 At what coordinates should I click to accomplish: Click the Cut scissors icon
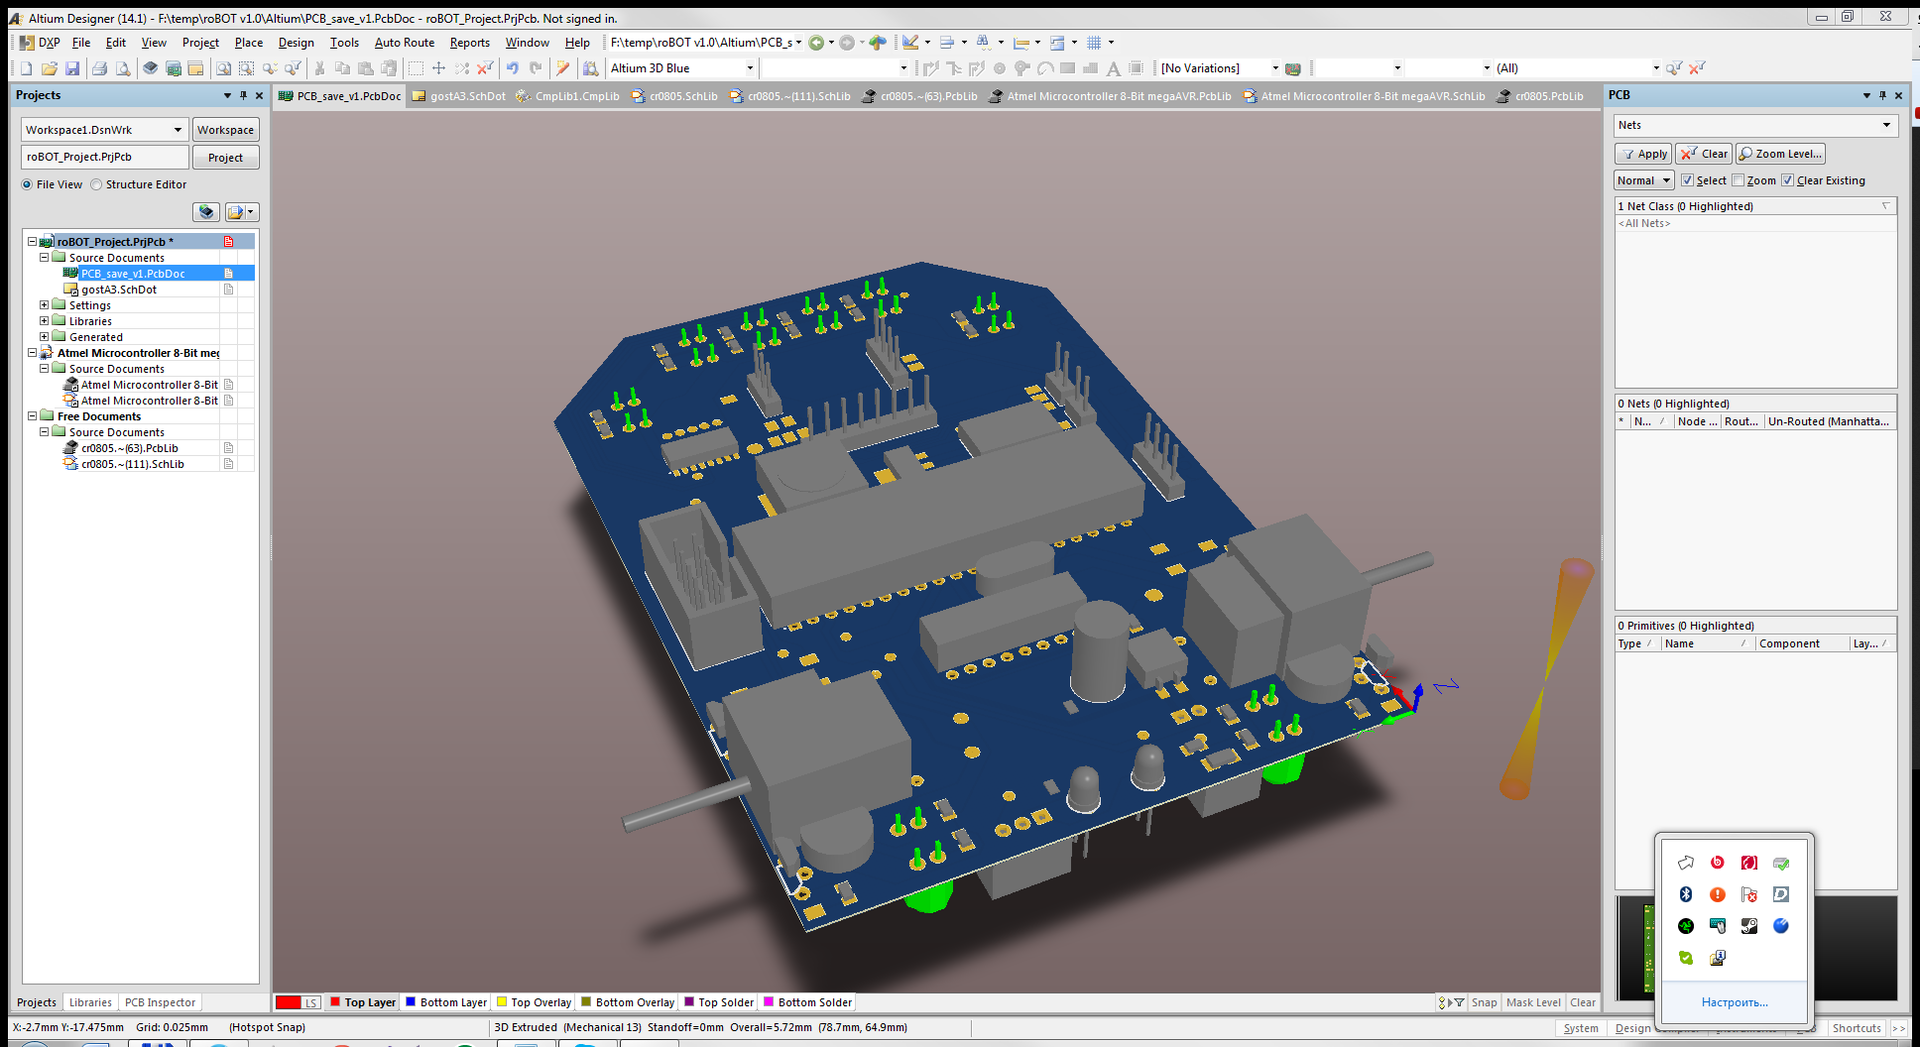(x=319, y=68)
